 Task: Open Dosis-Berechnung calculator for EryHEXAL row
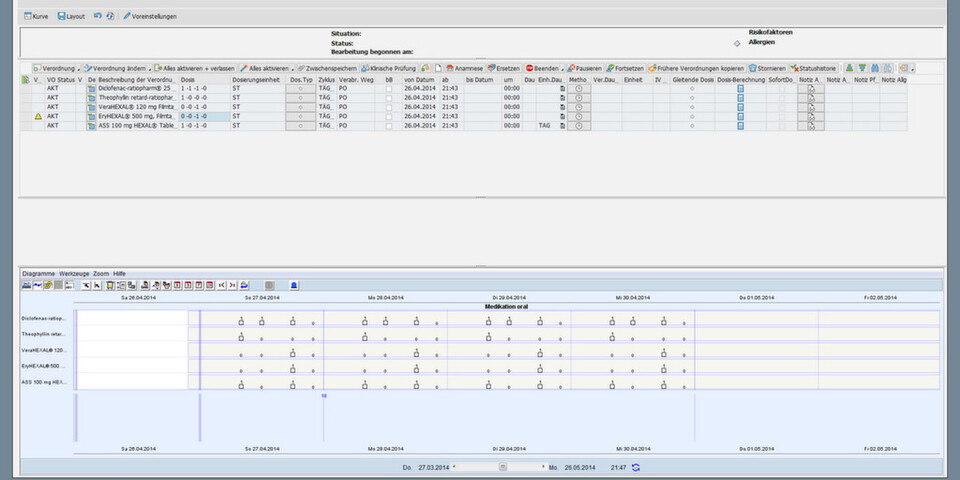740,116
